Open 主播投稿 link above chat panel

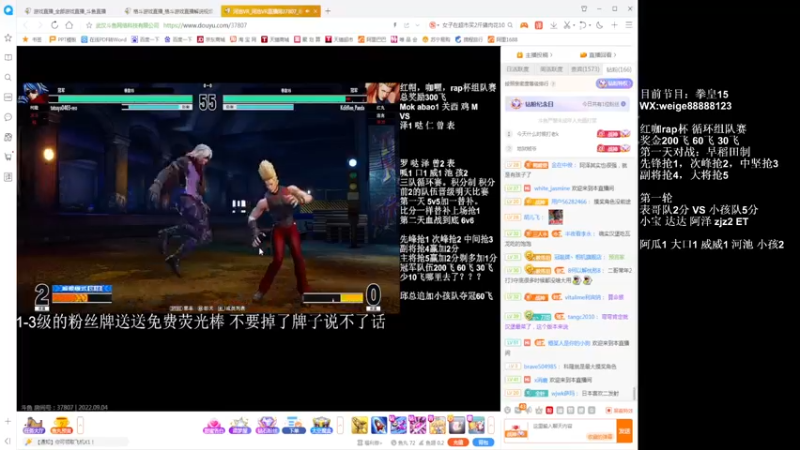click(534, 55)
